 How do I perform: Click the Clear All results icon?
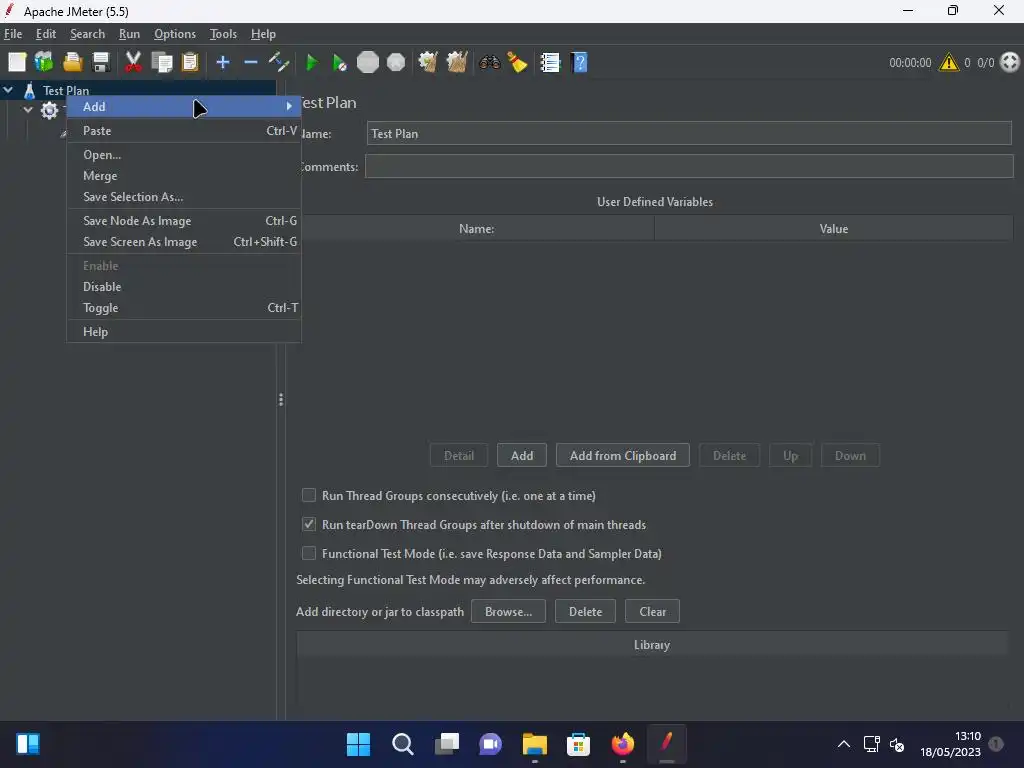[x=456, y=63]
